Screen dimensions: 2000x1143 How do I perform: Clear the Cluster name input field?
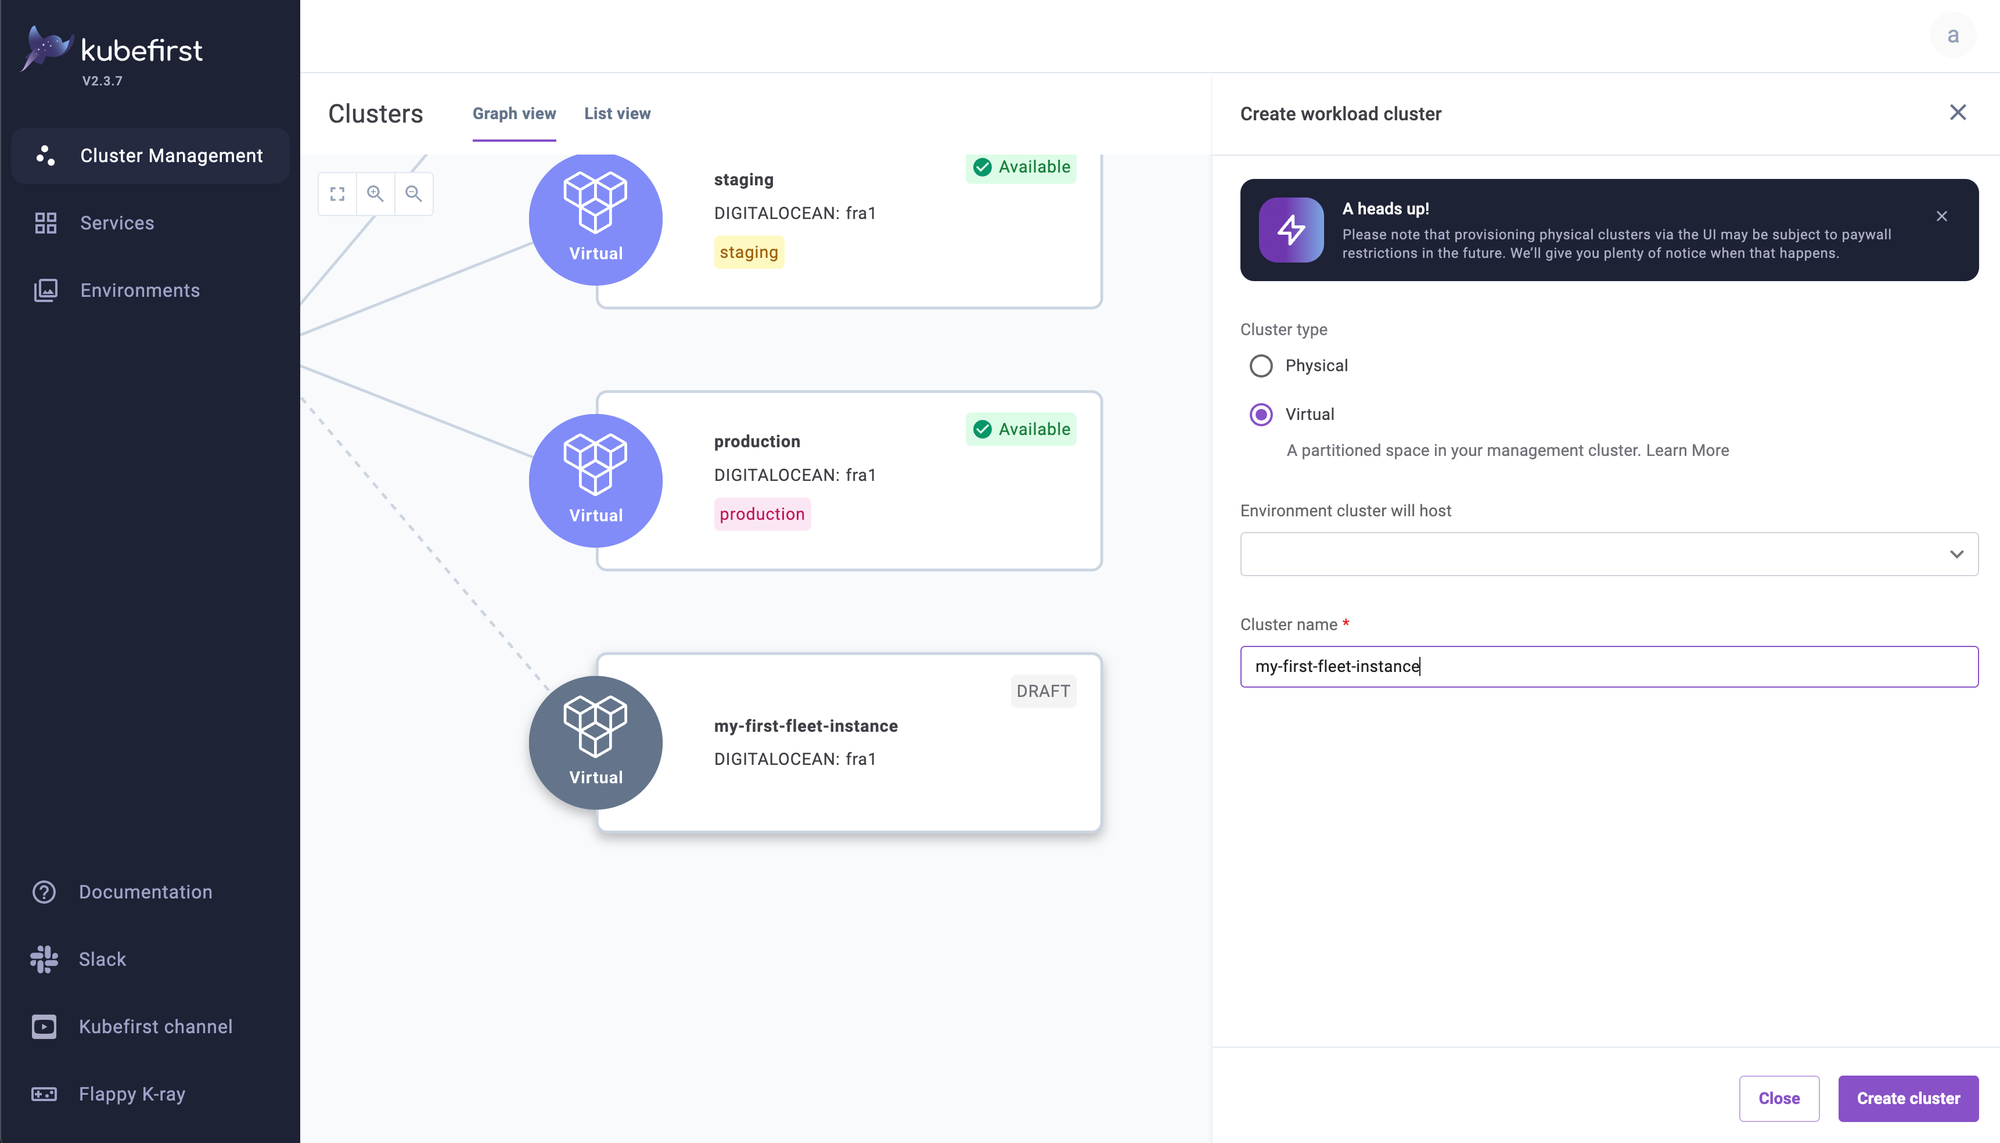1609,666
